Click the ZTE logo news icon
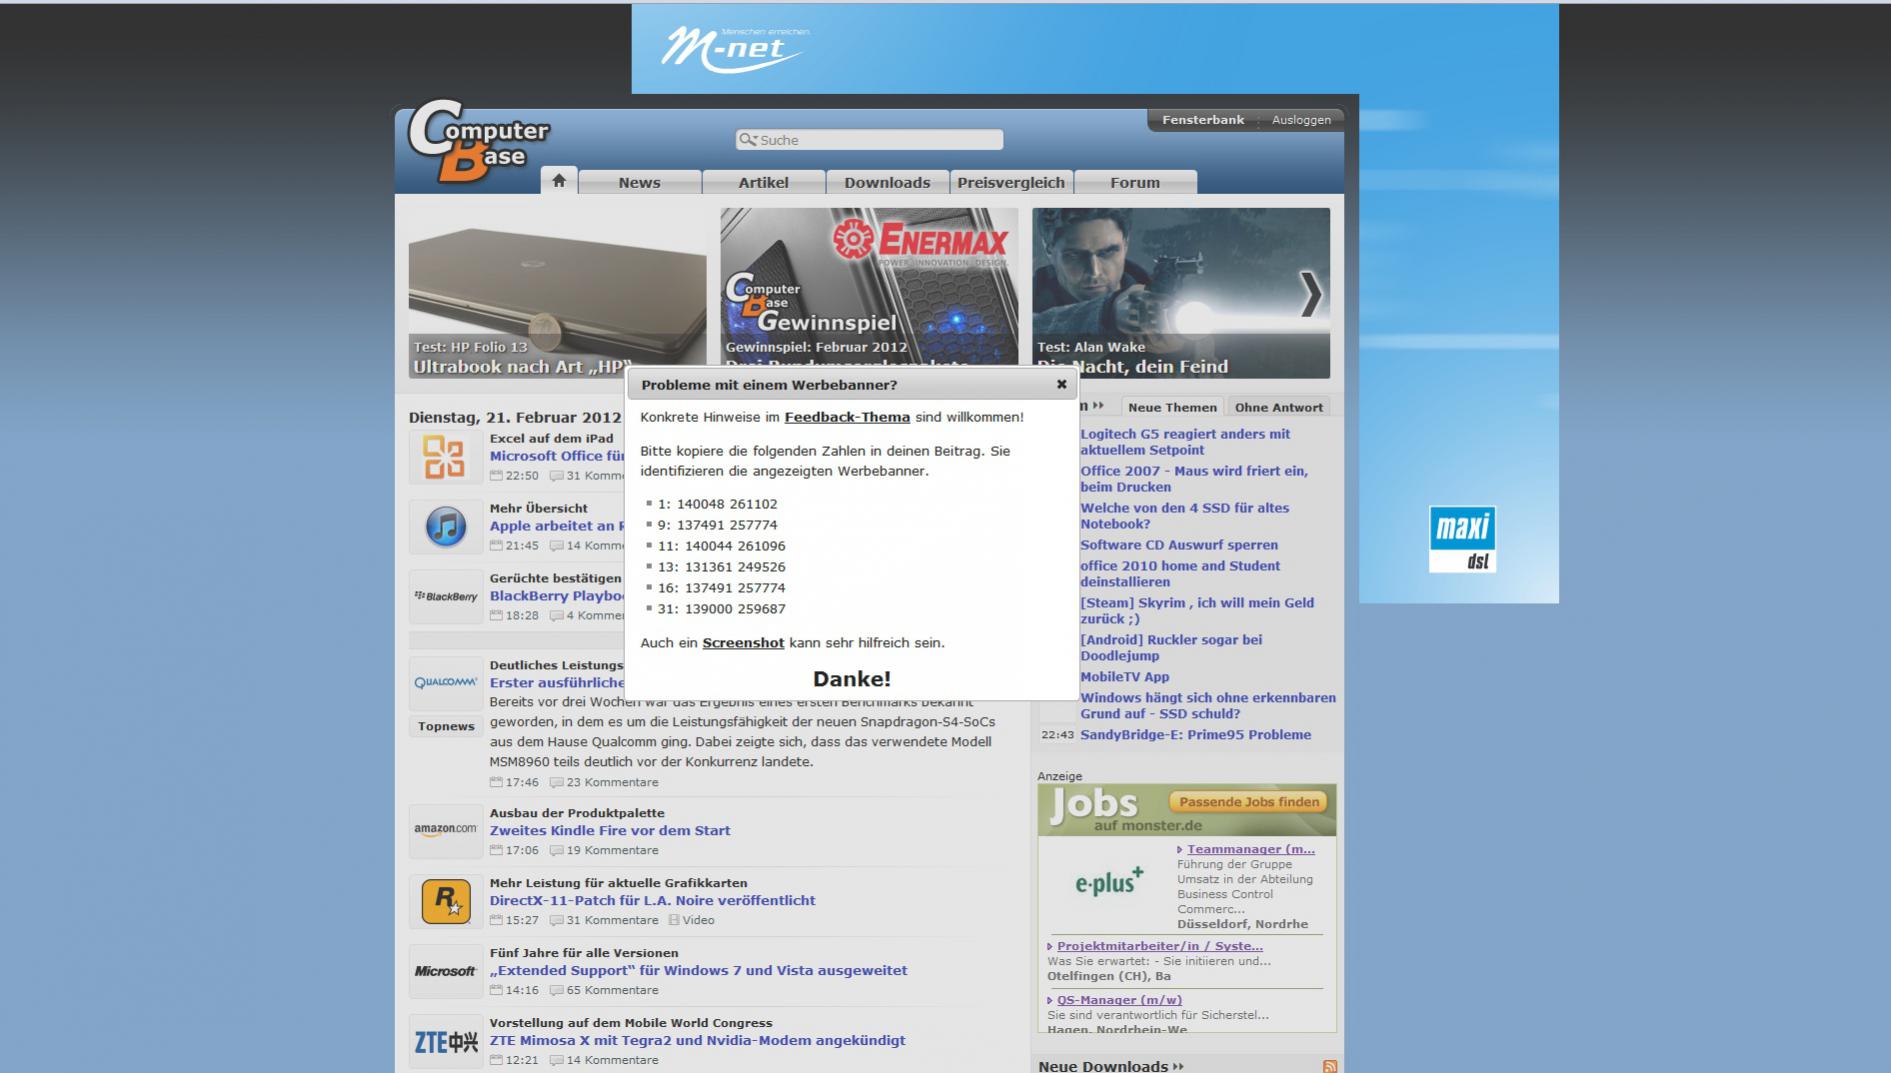 point(445,1042)
